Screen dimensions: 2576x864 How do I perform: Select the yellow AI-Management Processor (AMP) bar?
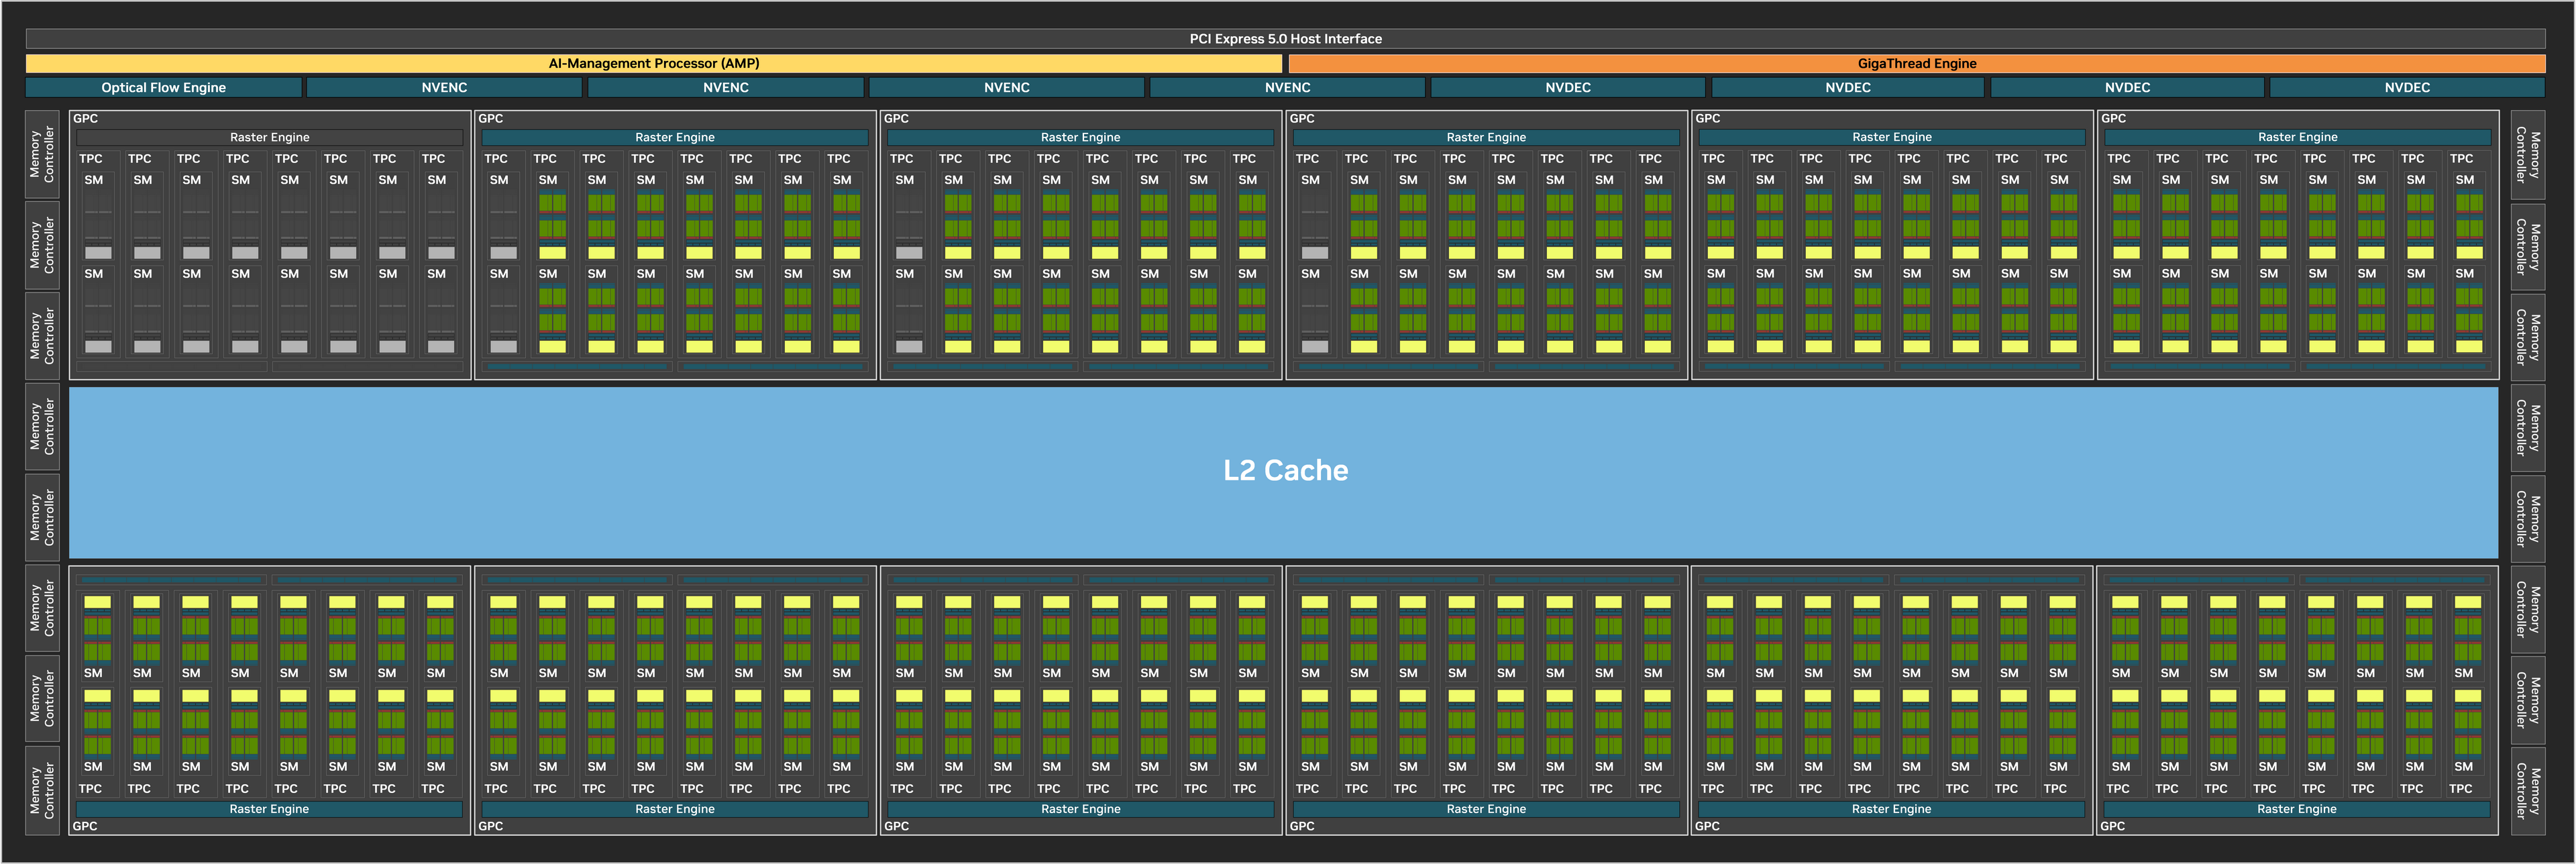coord(654,63)
